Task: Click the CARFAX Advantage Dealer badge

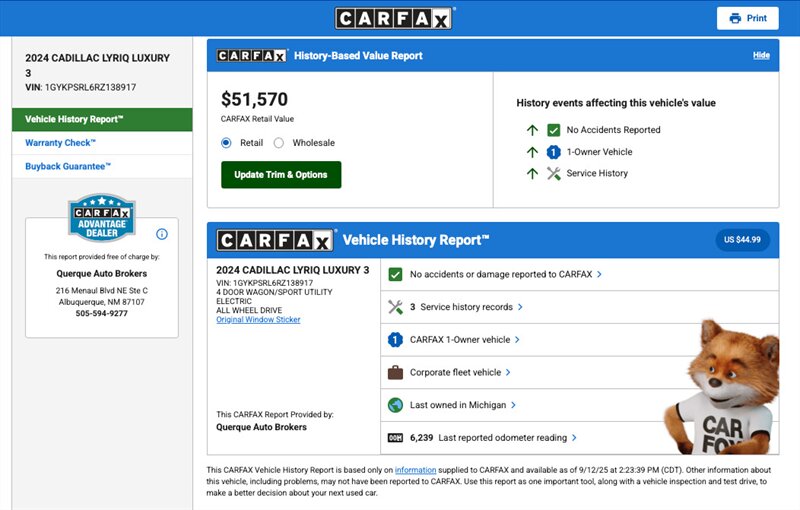Action: pyautogui.click(x=102, y=218)
